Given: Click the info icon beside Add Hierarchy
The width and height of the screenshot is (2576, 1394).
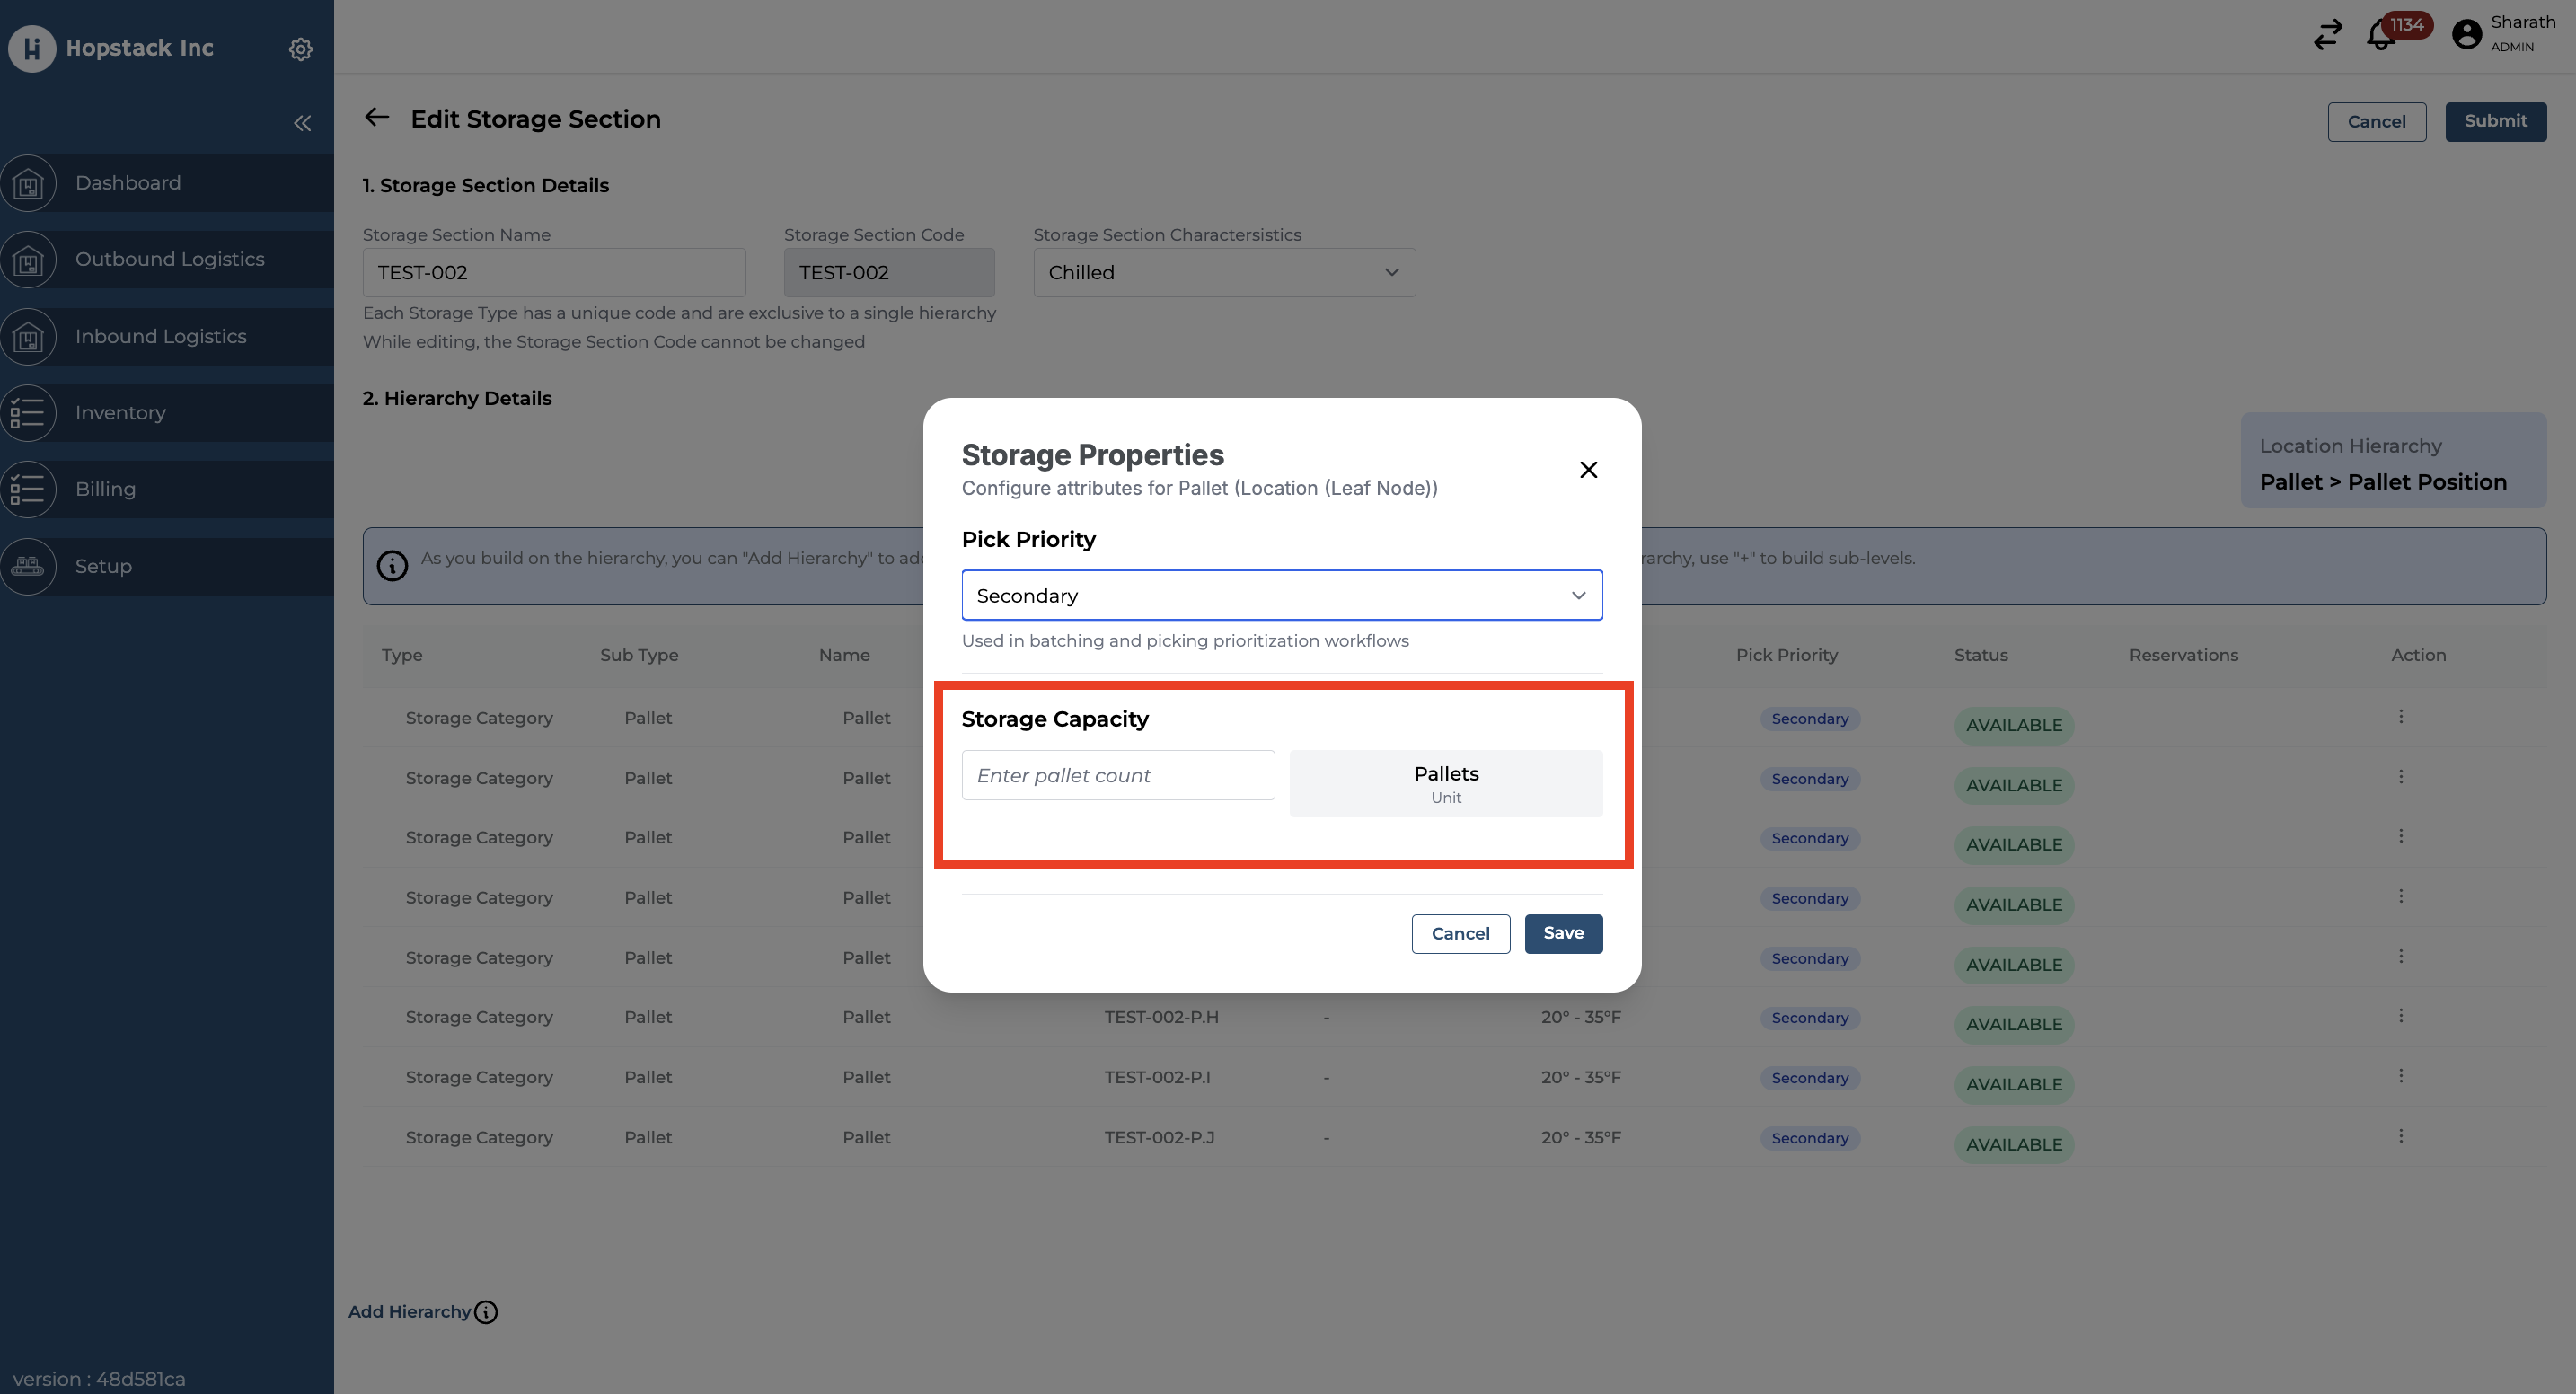Looking at the screenshot, I should [x=486, y=1312].
